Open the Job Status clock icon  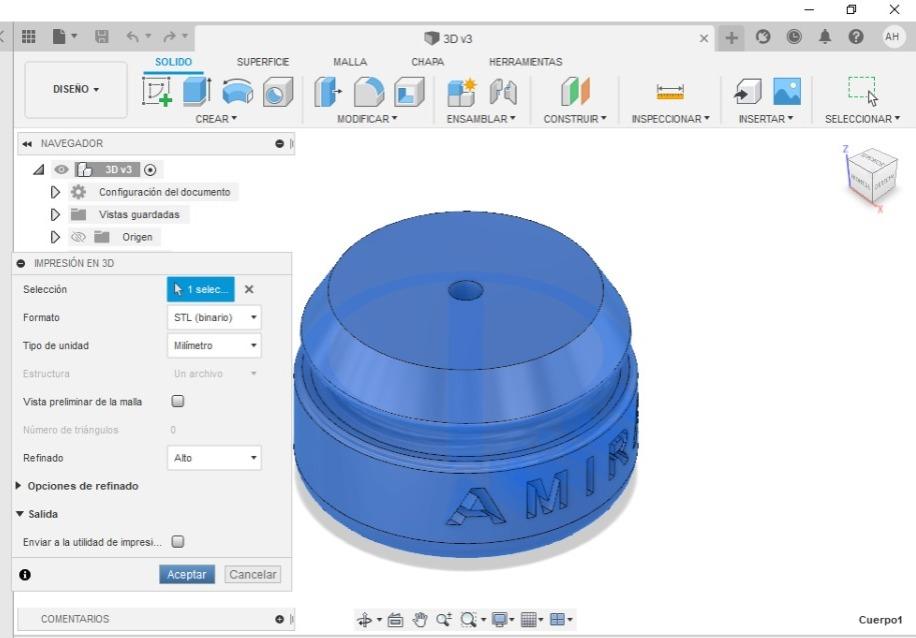793,37
